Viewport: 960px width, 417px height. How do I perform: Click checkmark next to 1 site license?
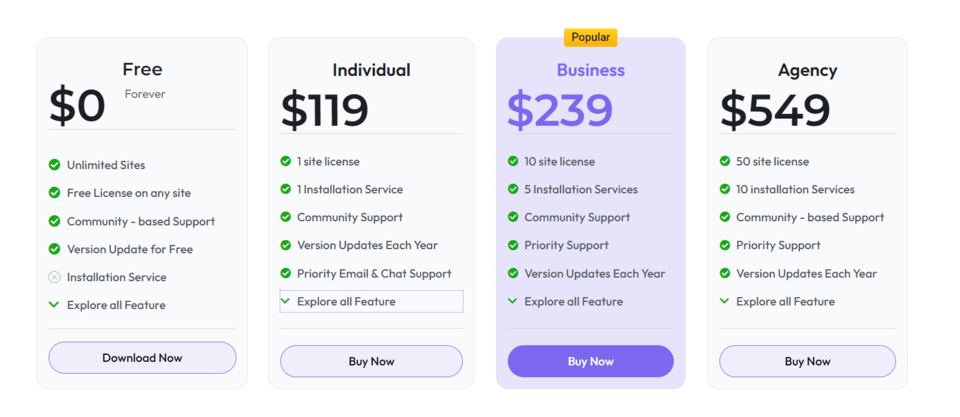point(286,161)
